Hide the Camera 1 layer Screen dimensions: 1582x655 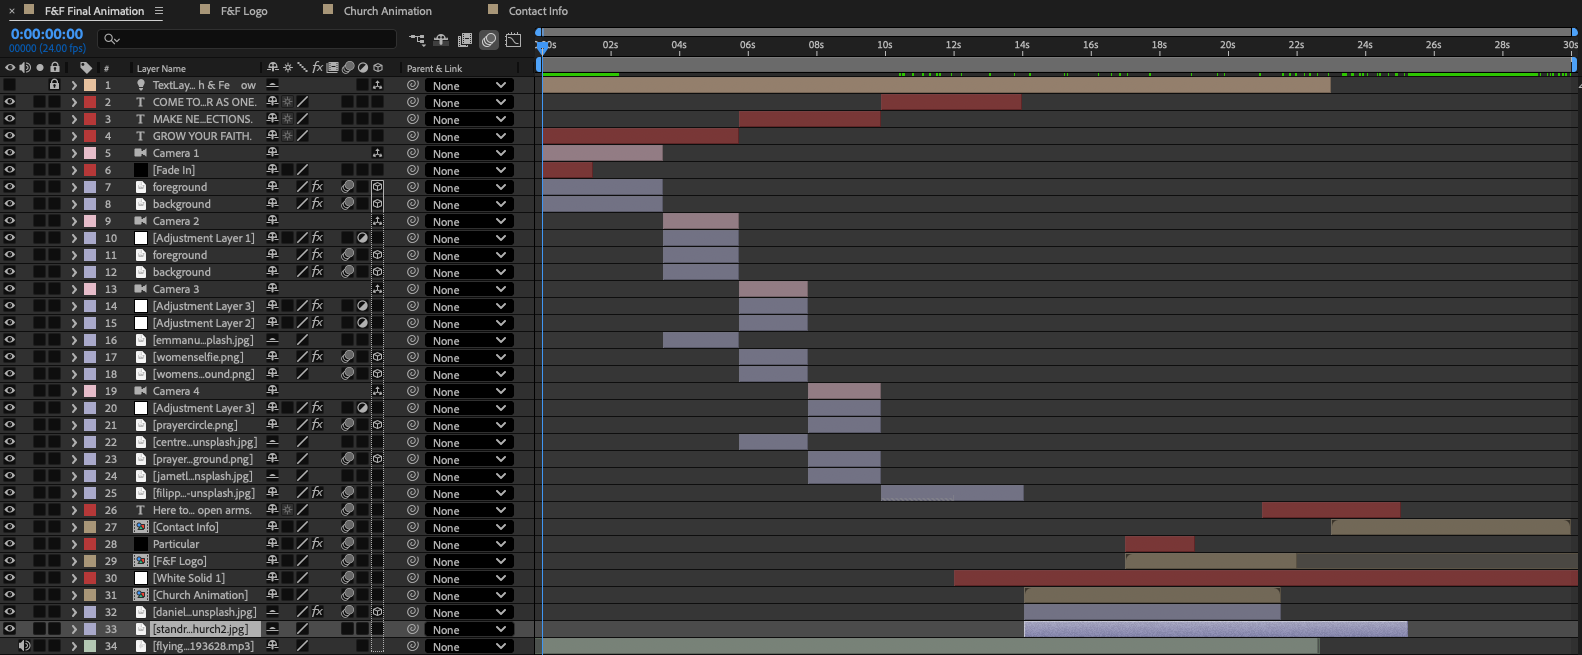[10, 153]
